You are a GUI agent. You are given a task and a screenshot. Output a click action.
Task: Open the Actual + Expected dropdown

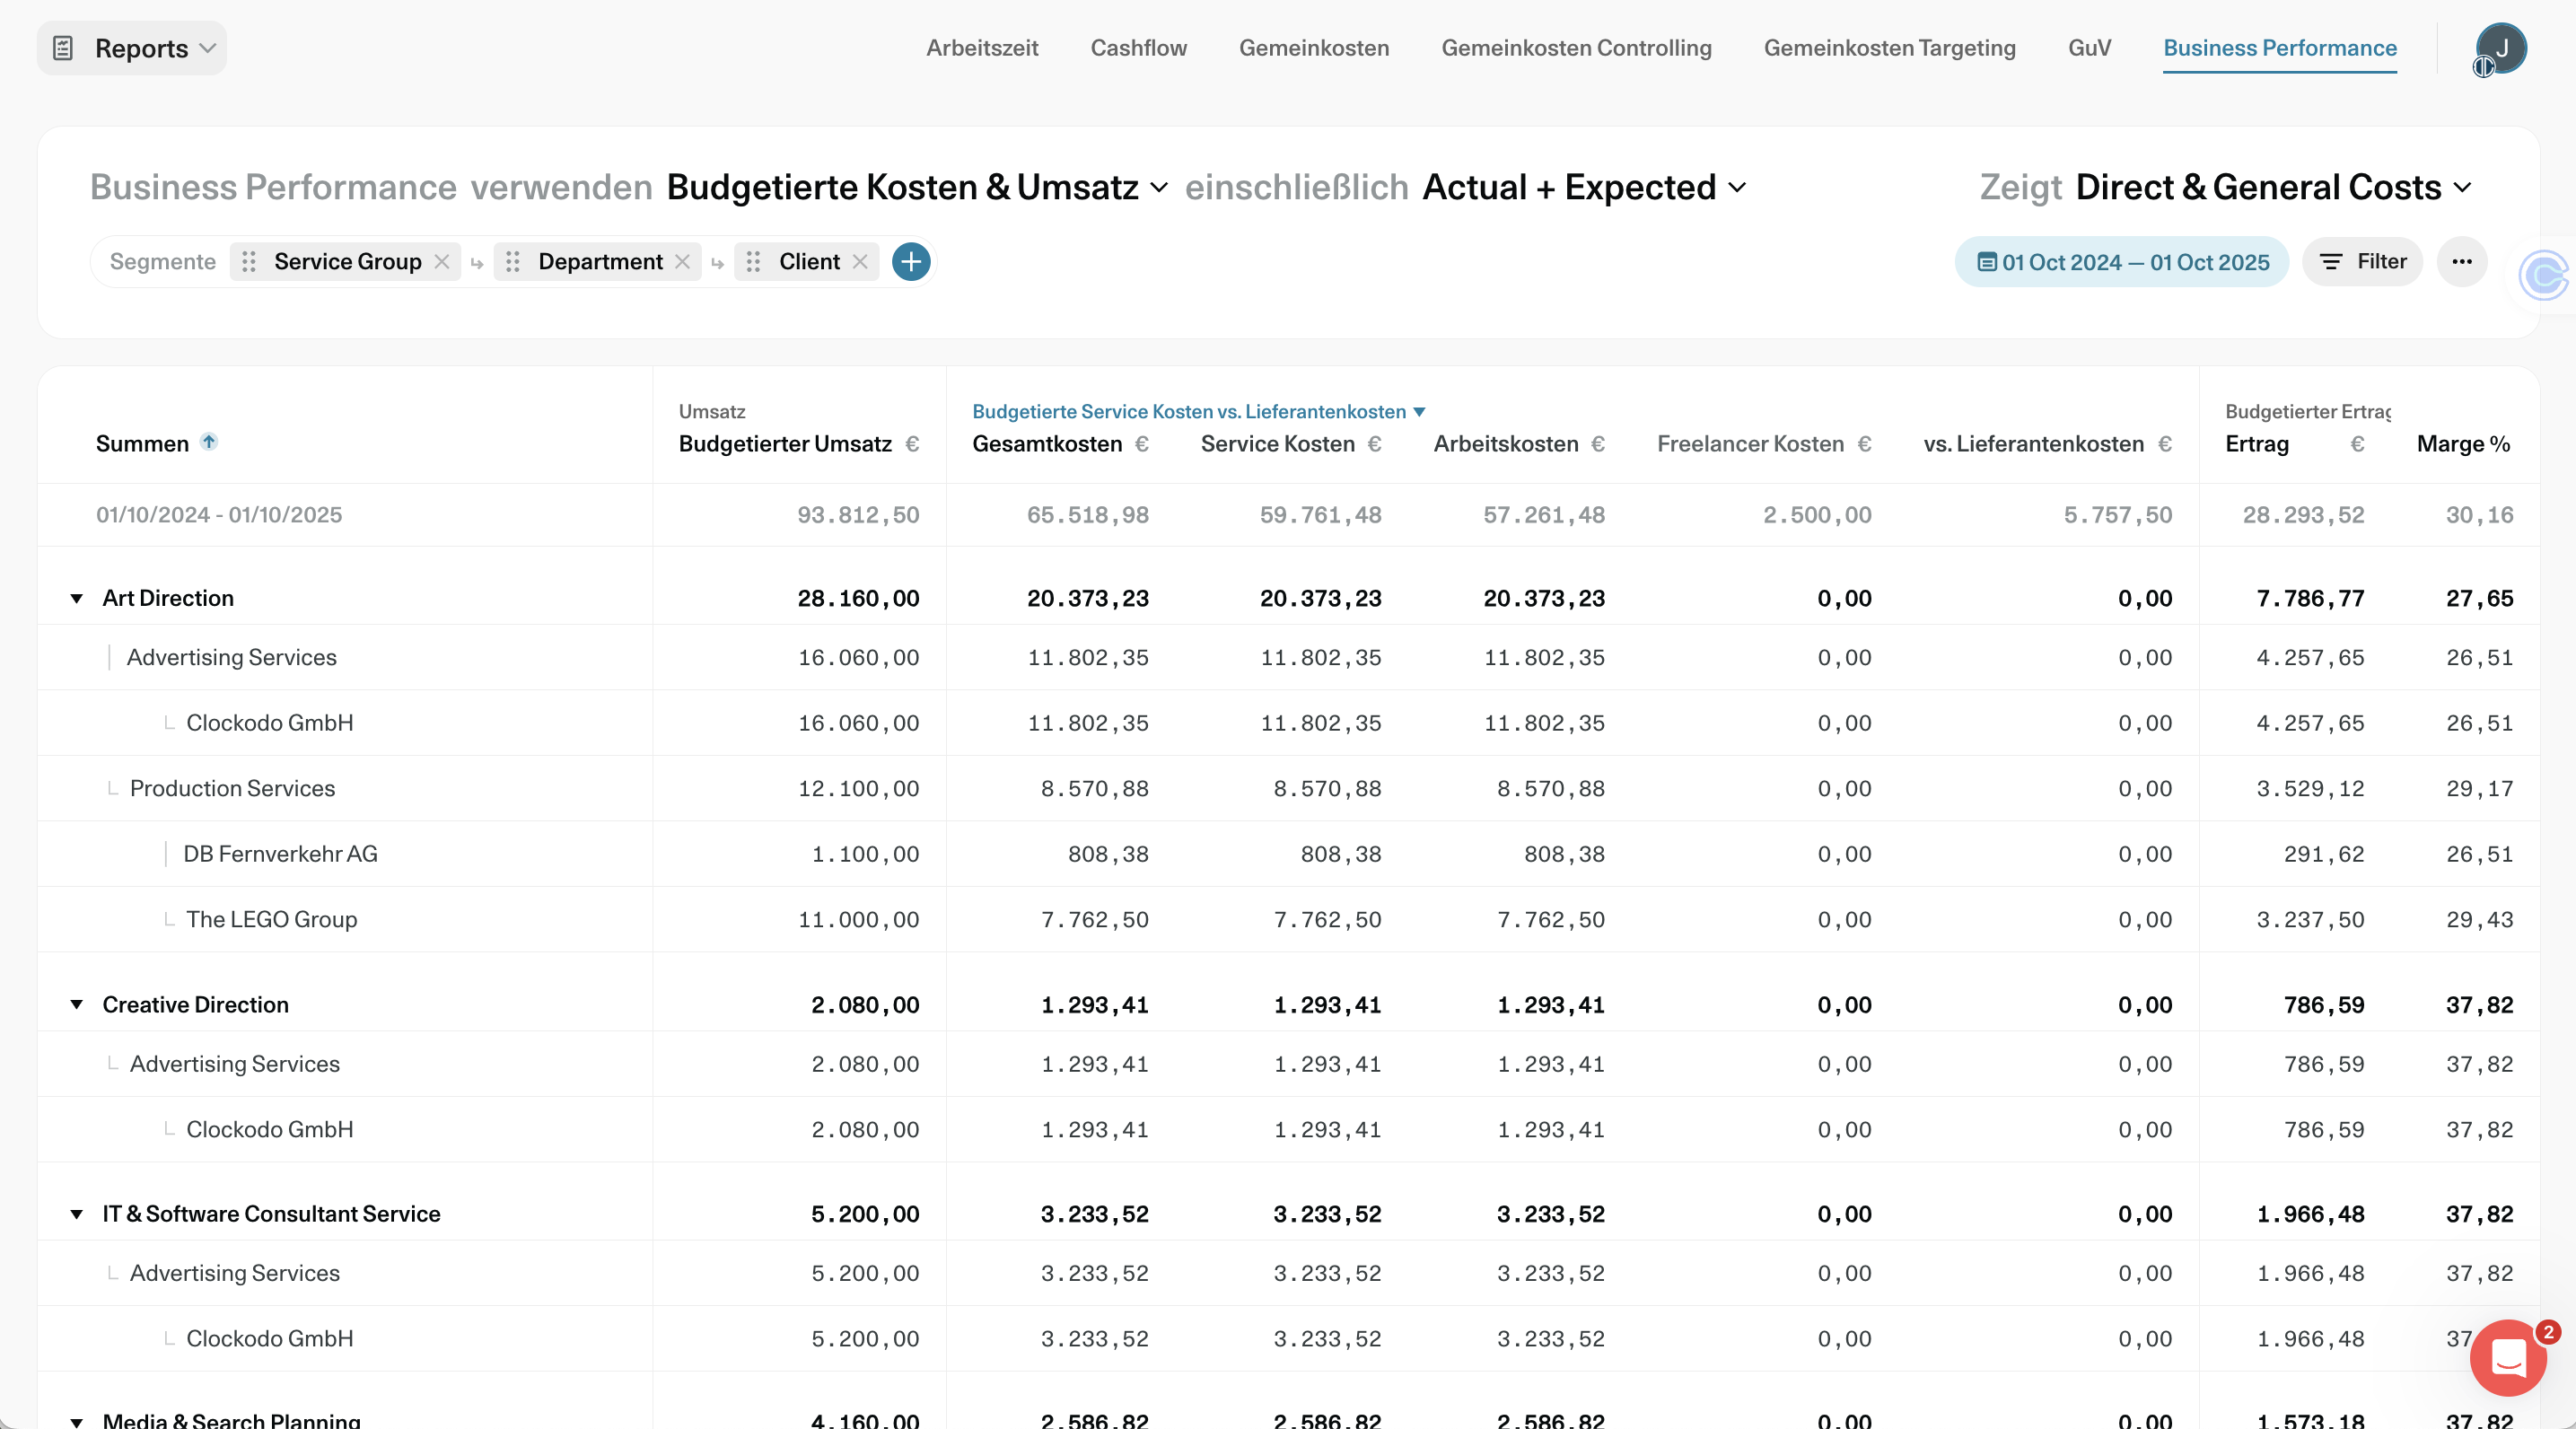(1584, 188)
